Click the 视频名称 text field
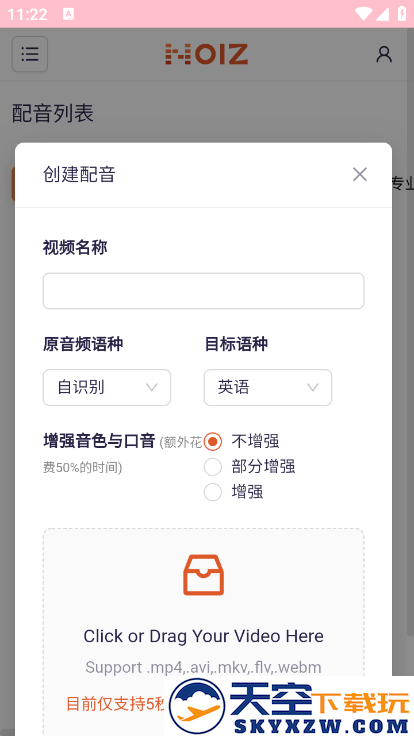414x736 pixels. [203, 291]
